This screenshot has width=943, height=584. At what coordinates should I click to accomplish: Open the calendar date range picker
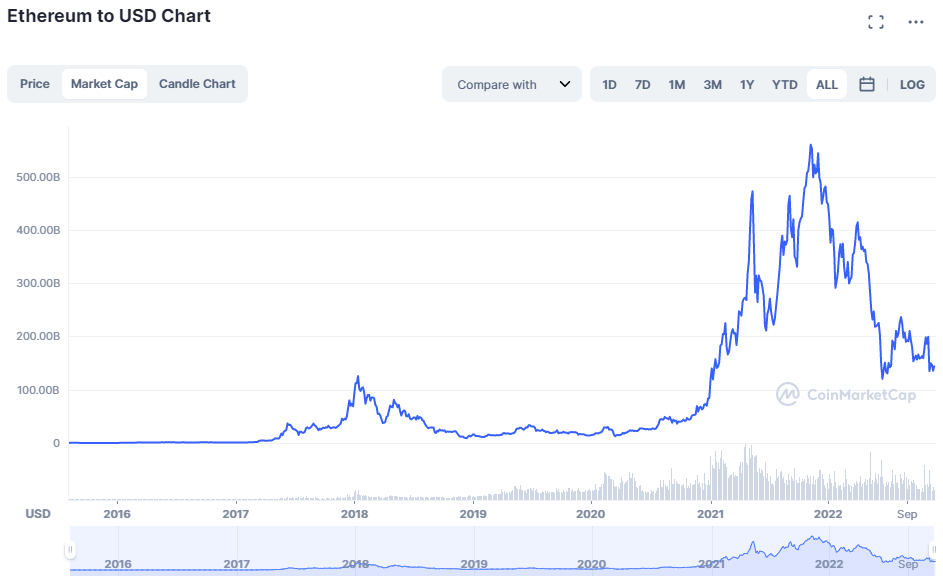coord(867,85)
